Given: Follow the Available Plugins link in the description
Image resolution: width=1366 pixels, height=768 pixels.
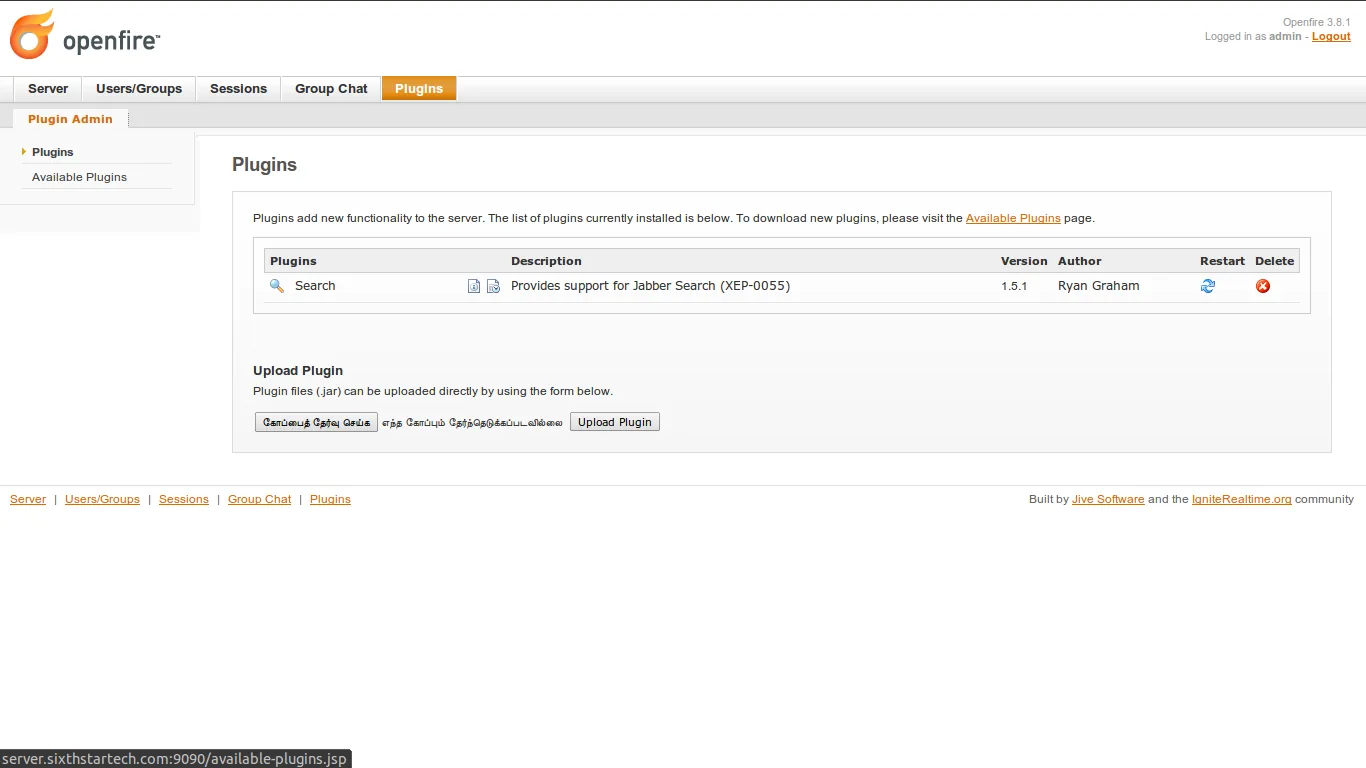Looking at the screenshot, I should point(1013,218).
